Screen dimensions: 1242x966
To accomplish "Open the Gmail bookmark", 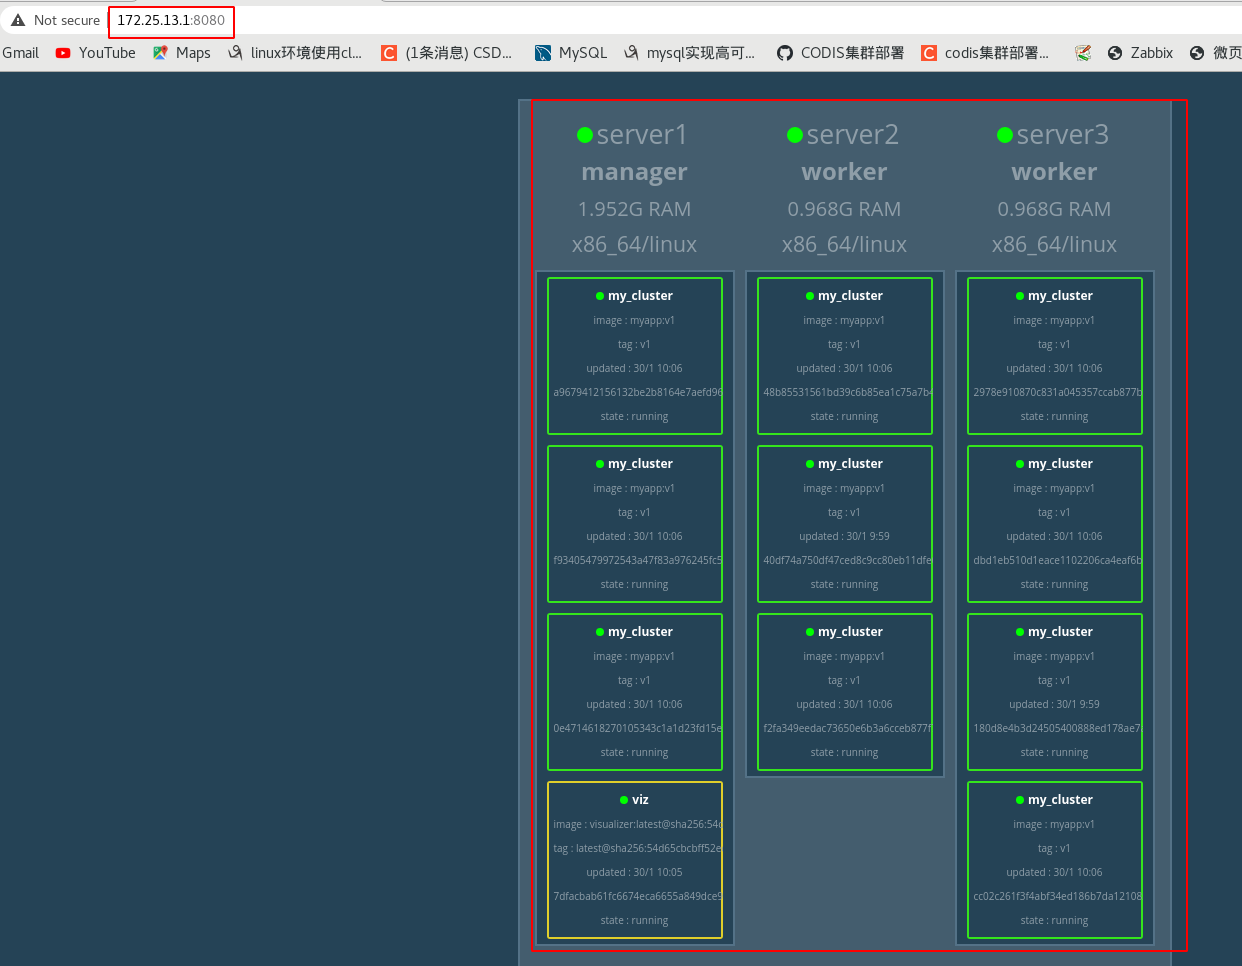I will point(20,53).
